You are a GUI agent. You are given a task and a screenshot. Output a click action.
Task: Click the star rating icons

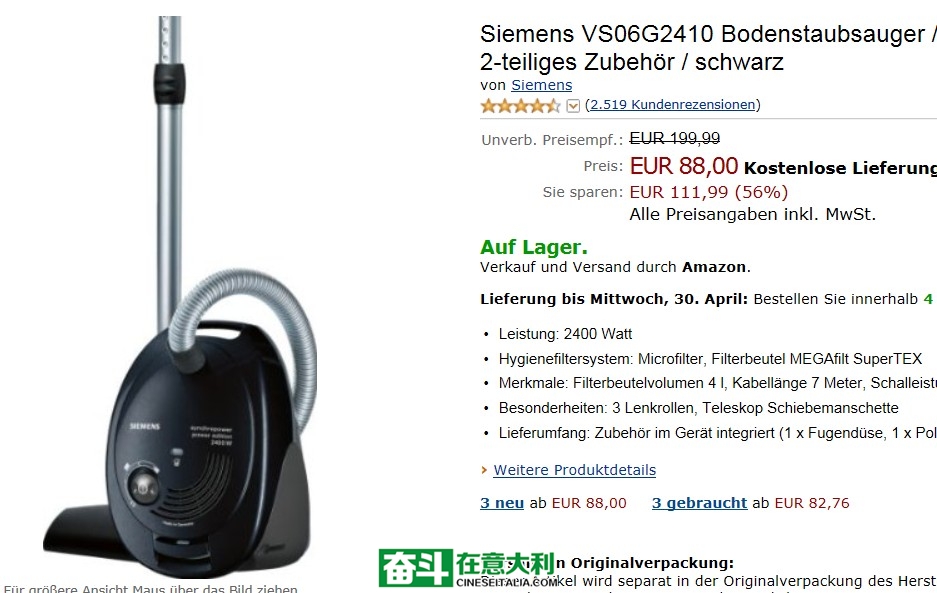coord(520,106)
